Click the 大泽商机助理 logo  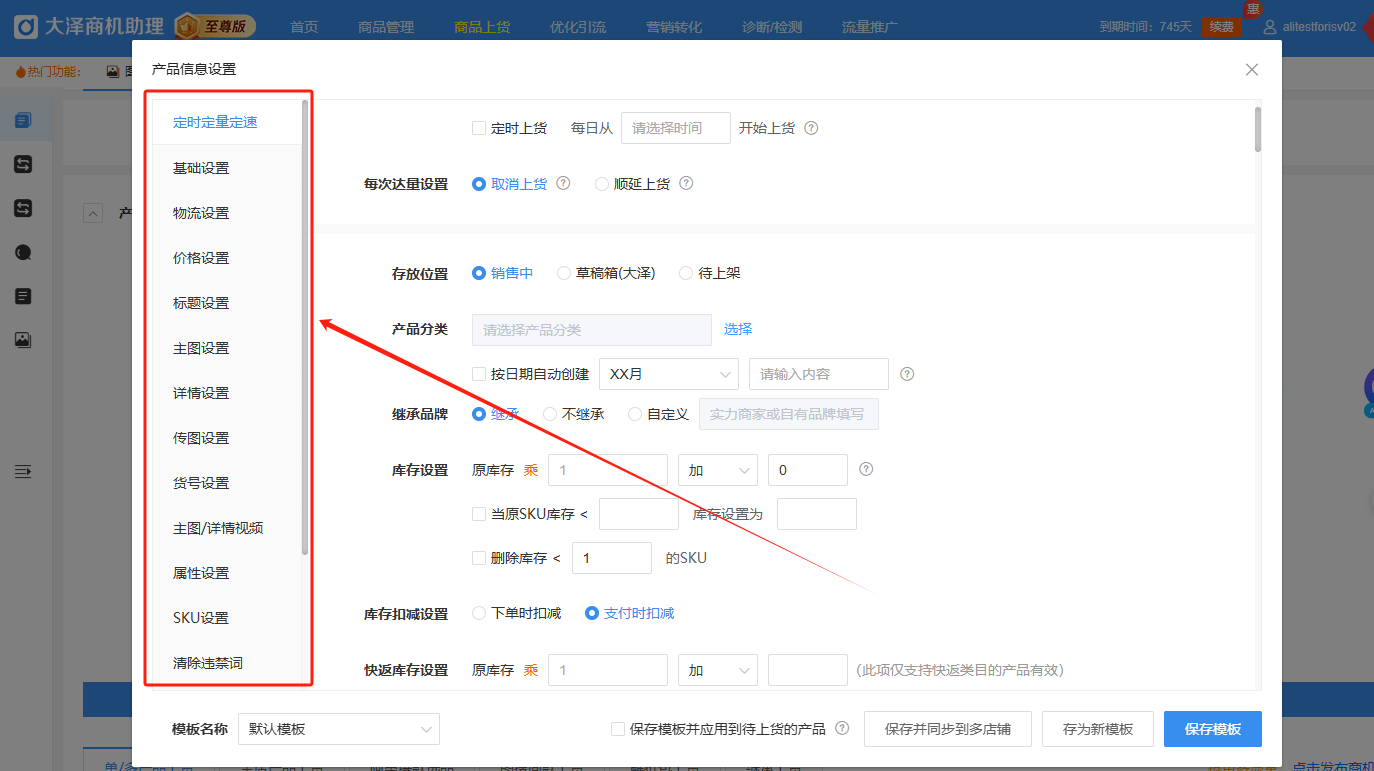coord(89,26)
